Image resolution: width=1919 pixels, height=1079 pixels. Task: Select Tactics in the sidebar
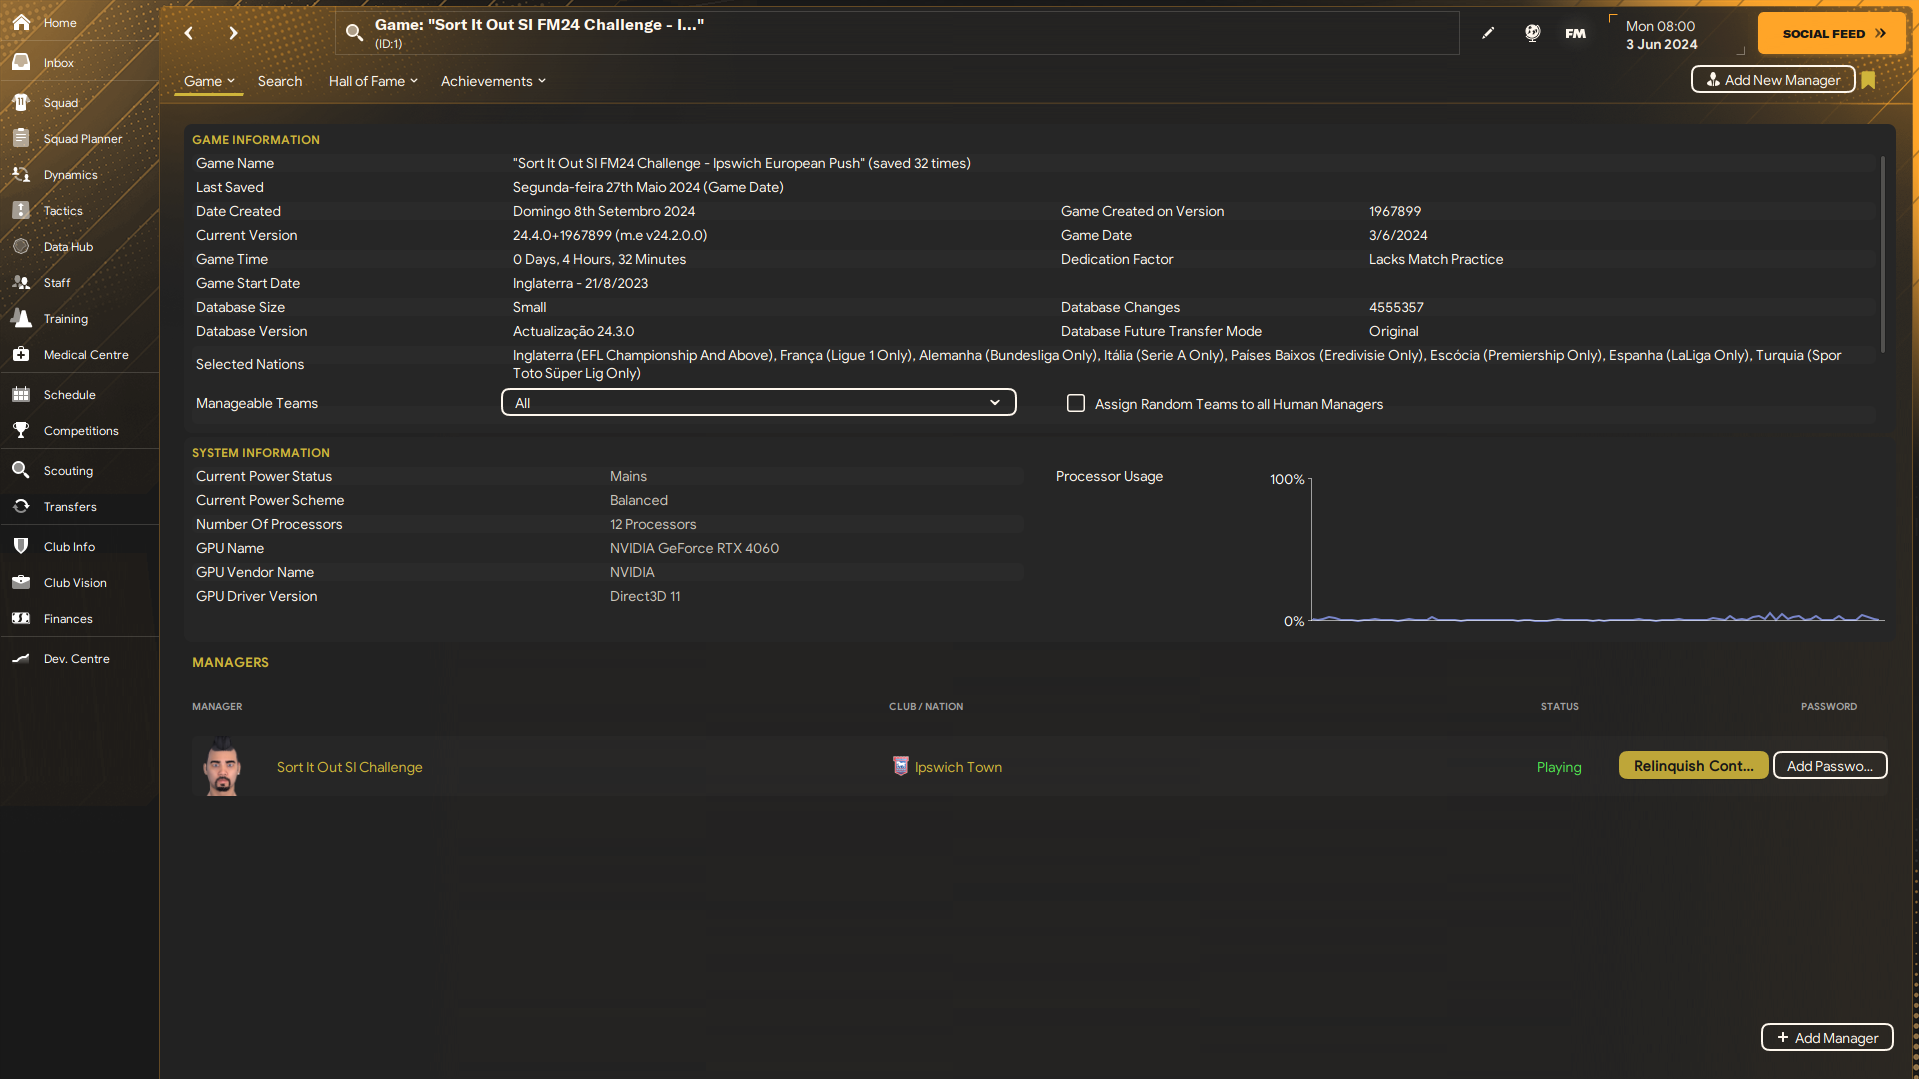tap(63, 211)
